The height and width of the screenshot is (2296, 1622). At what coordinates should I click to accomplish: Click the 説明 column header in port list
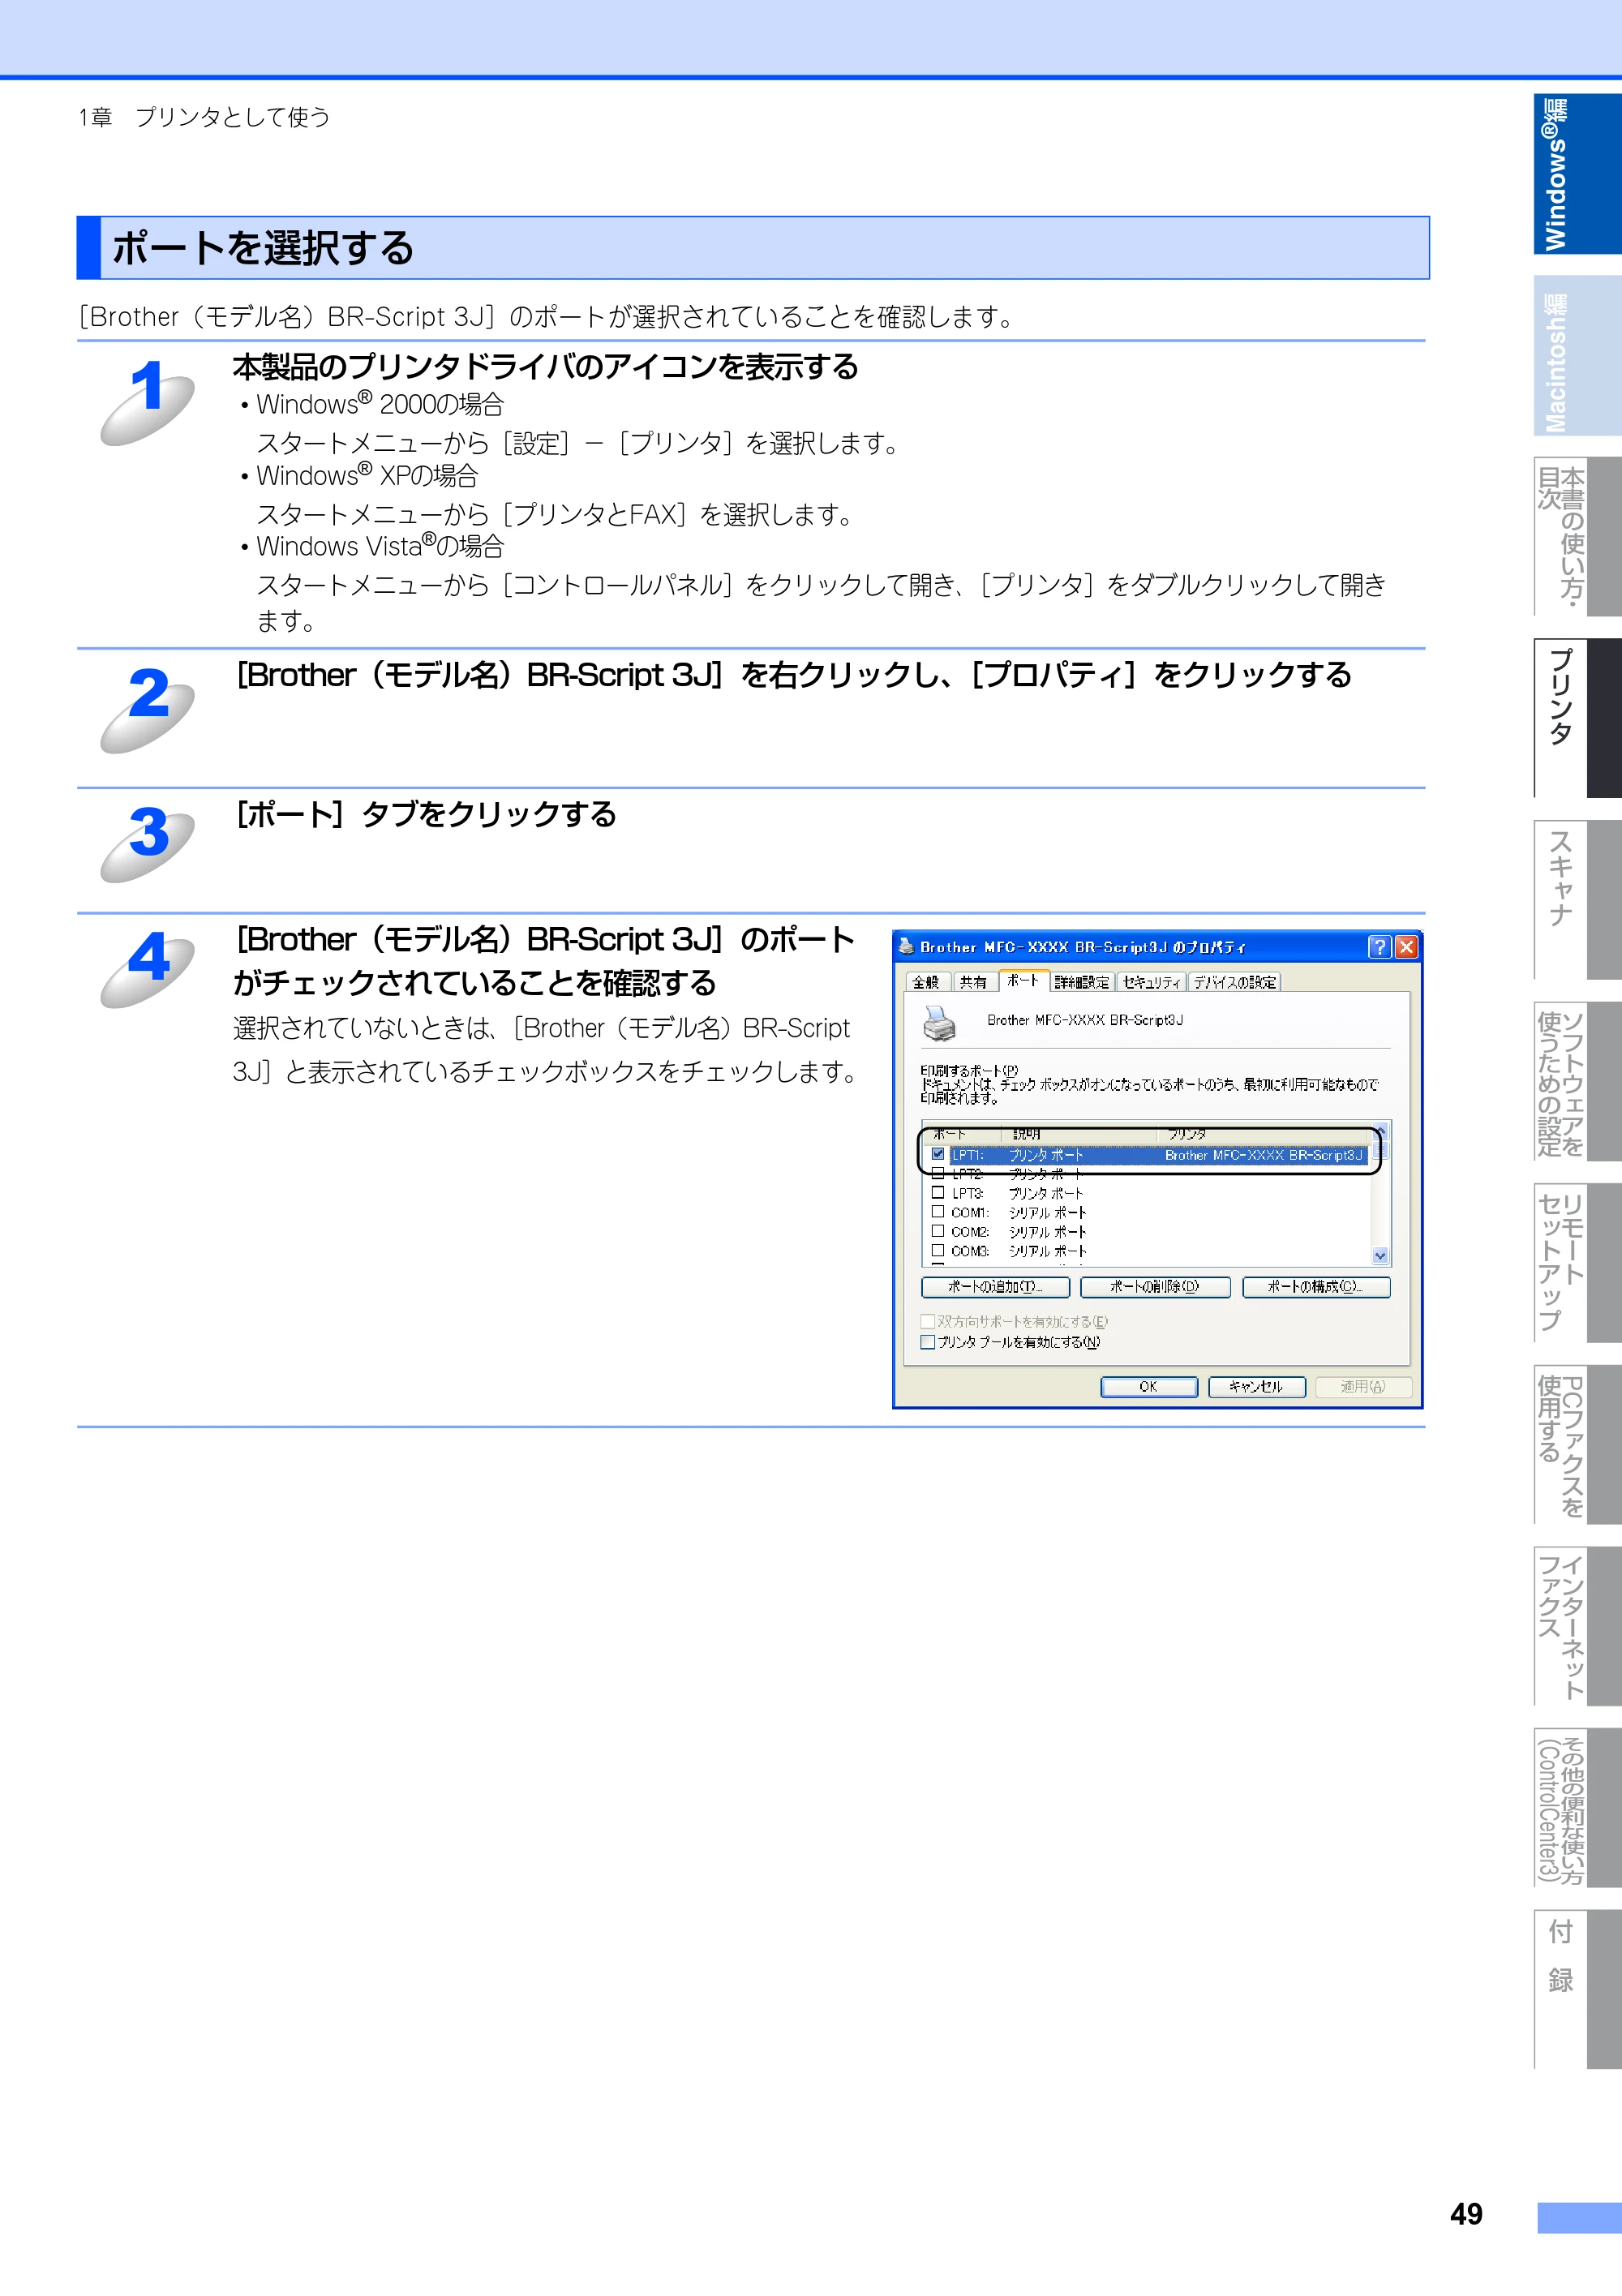[x=1079, y=1134]
